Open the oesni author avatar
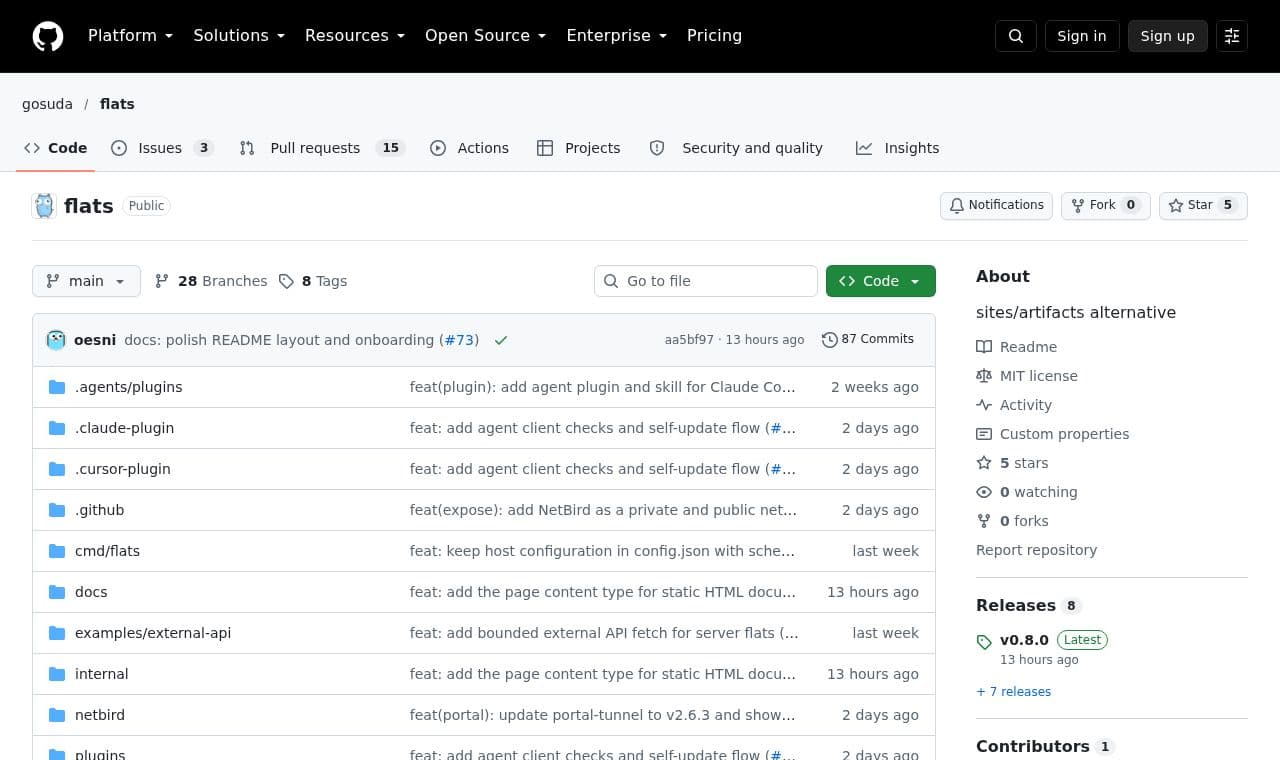The image size is (1280, 760). tap(56, 340)
